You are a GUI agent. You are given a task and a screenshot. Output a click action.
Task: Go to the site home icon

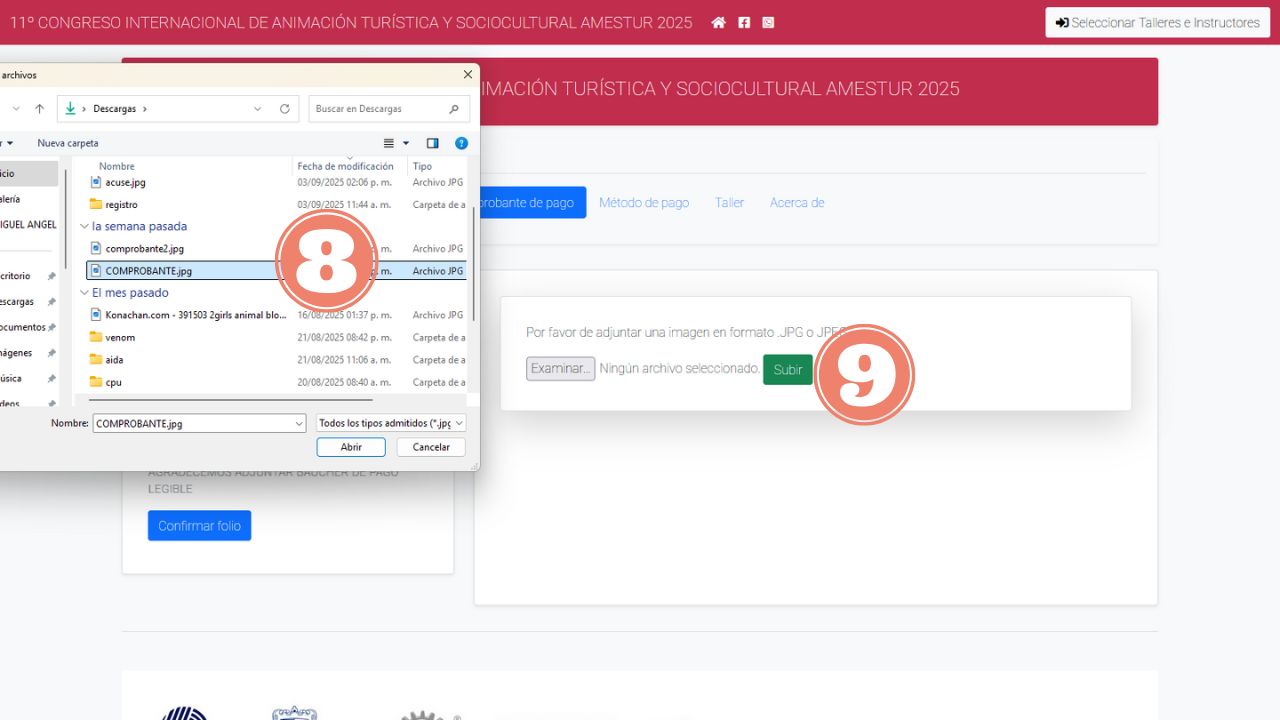click(718, 23)
